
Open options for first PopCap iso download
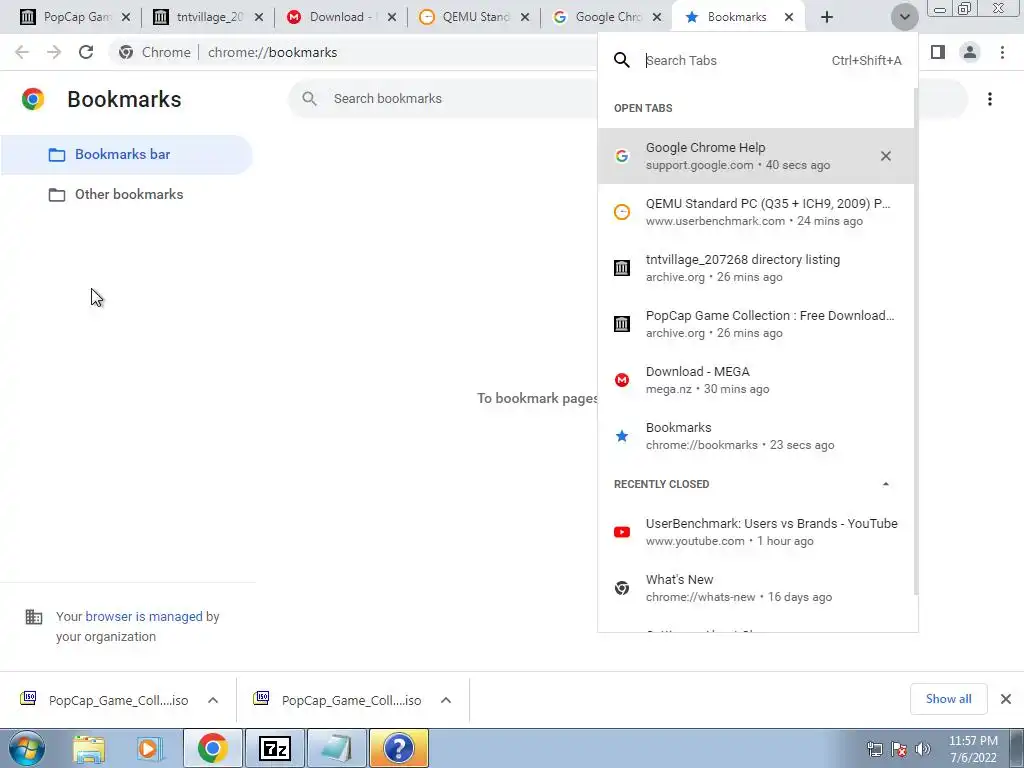pyautogui.click(x=213, y=700)
